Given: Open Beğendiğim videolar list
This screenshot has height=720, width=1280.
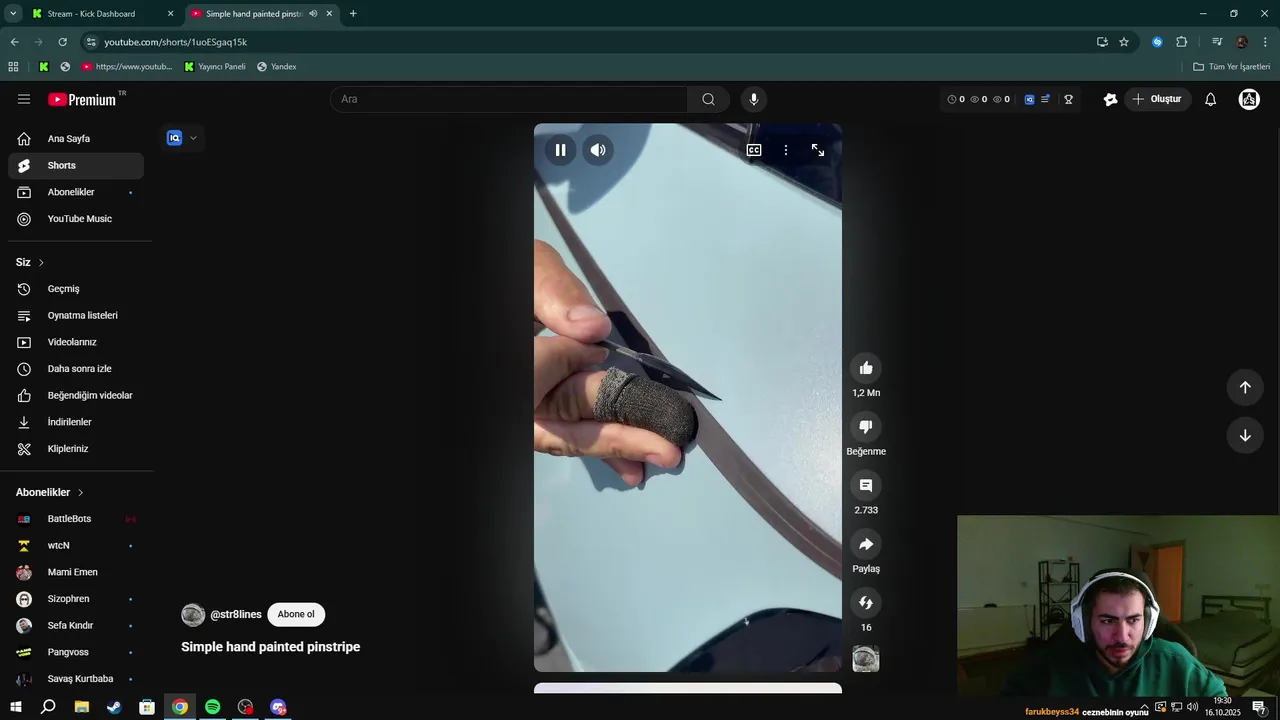Looking at the screenshot, I should 76,395.
